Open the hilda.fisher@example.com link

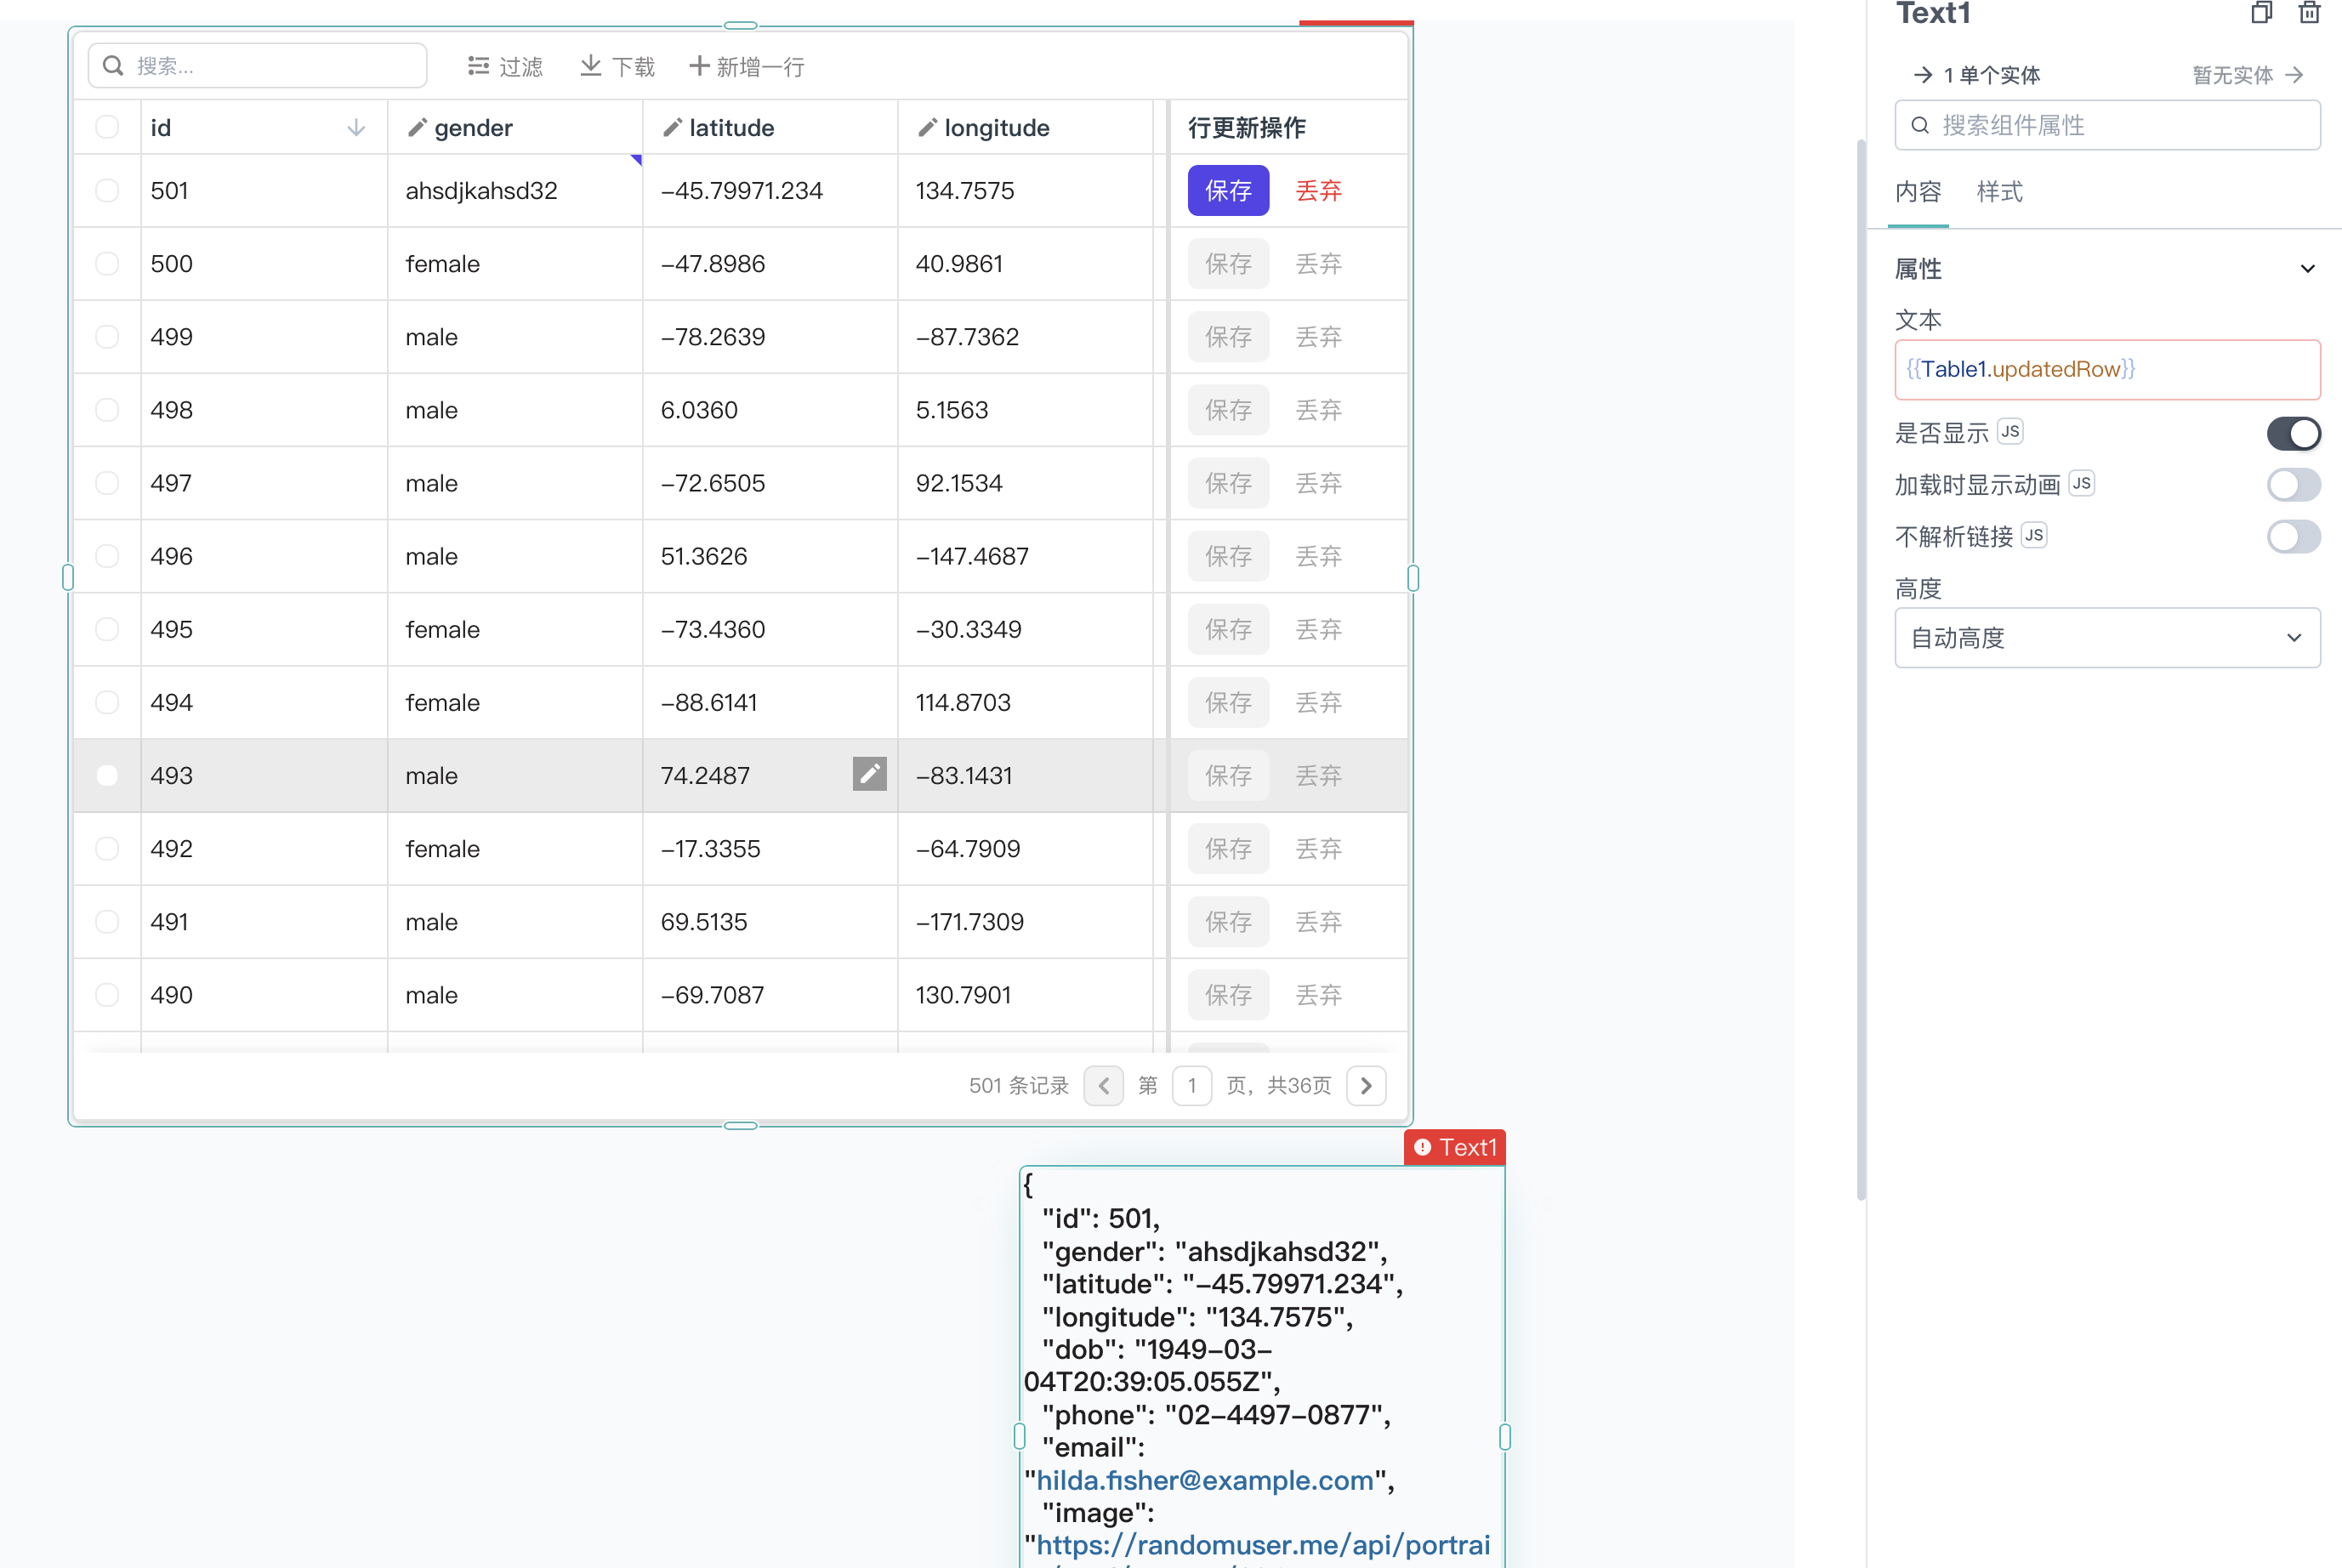click(x=1205, y=1480)
